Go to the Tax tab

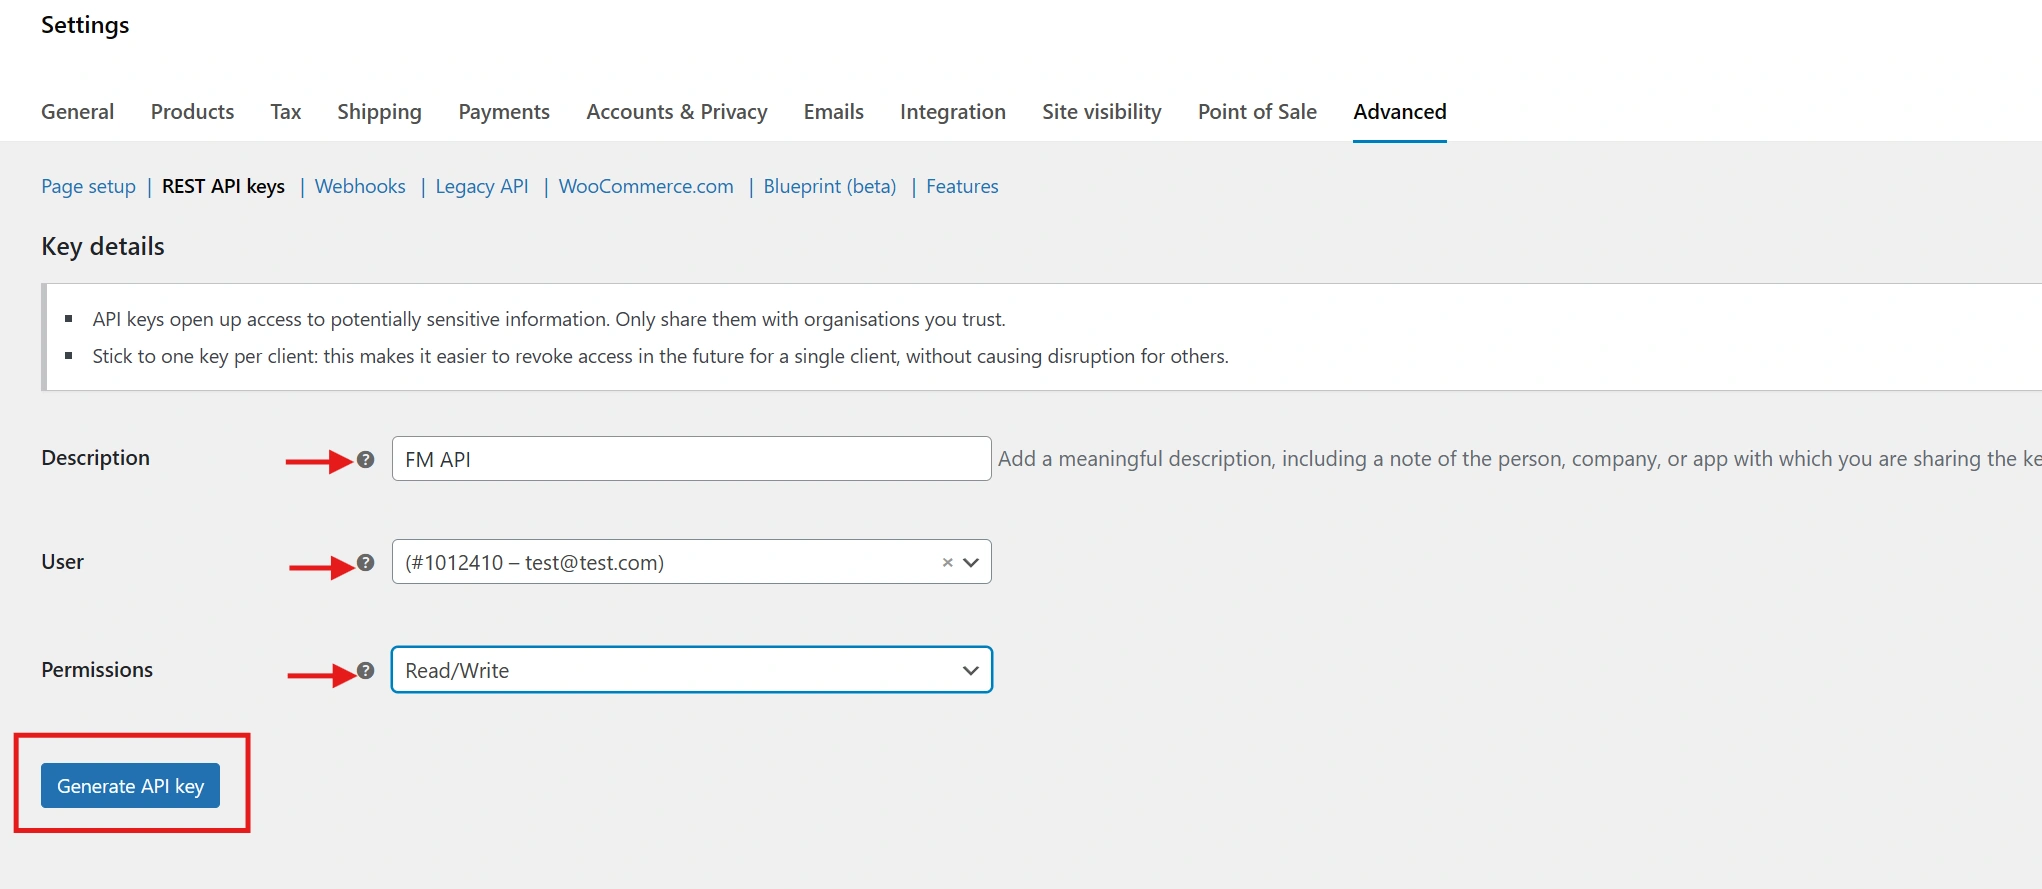286,112
